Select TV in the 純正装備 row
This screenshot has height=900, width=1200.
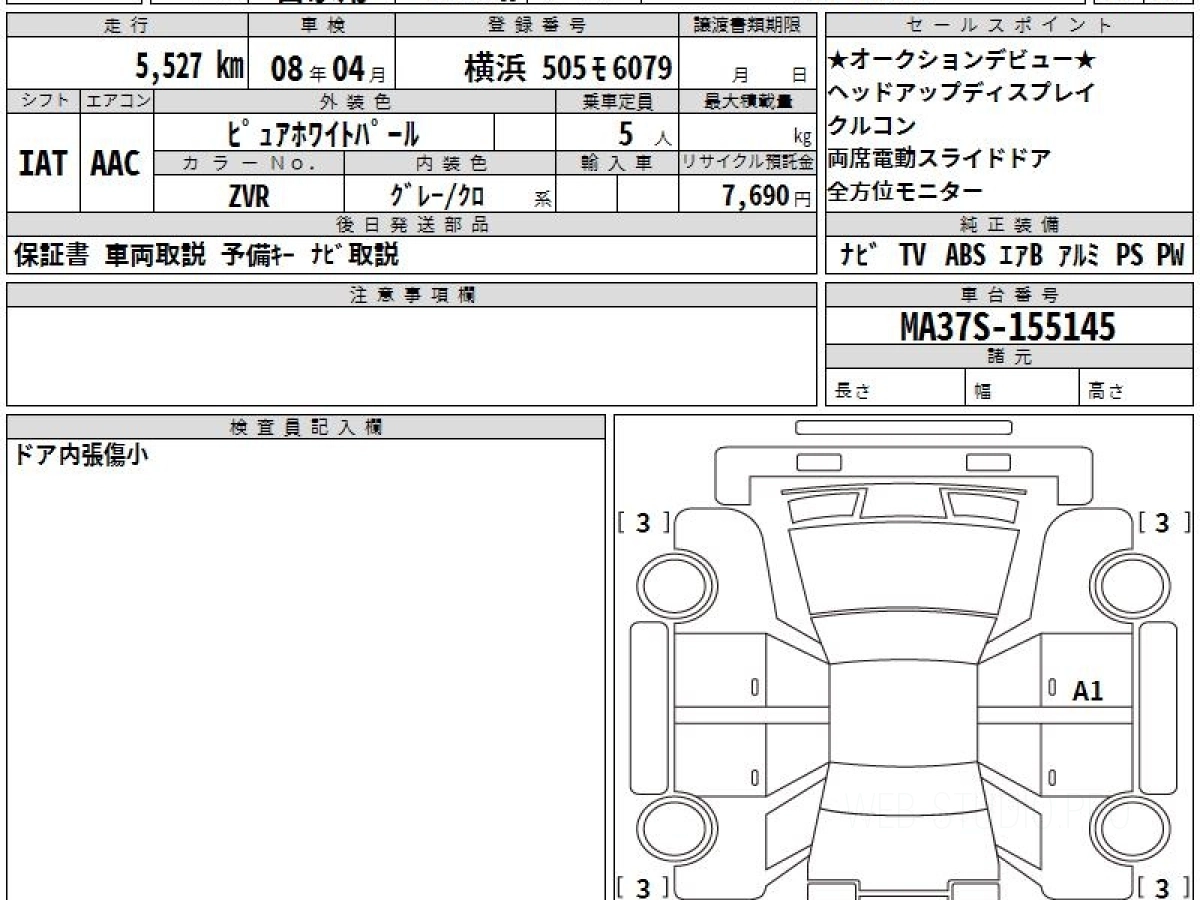[913, 256]
